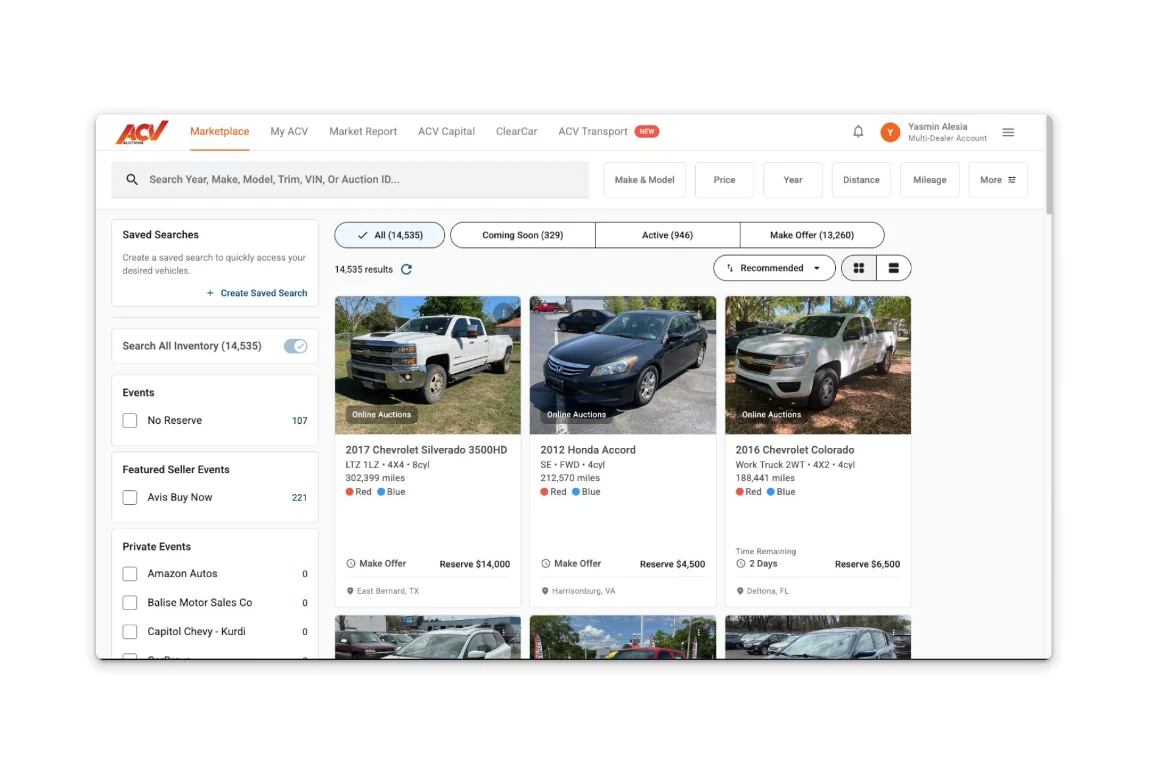
Task: Open the black Honda Accord photo
Action: [x=623, y=365]
